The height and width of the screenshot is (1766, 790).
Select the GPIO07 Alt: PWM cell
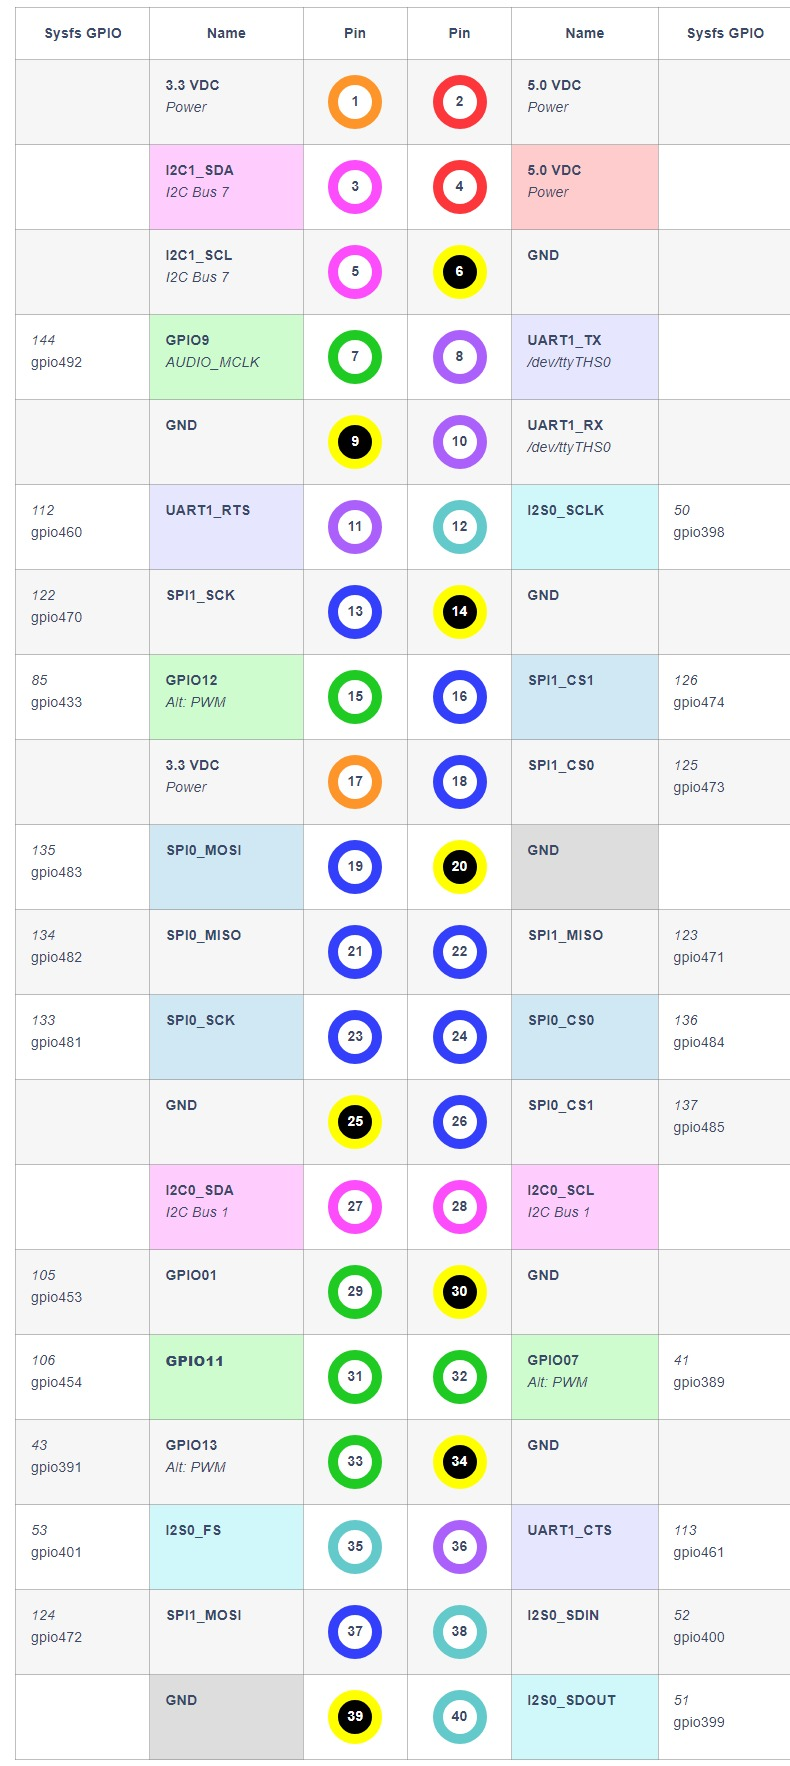[584, 1377]
